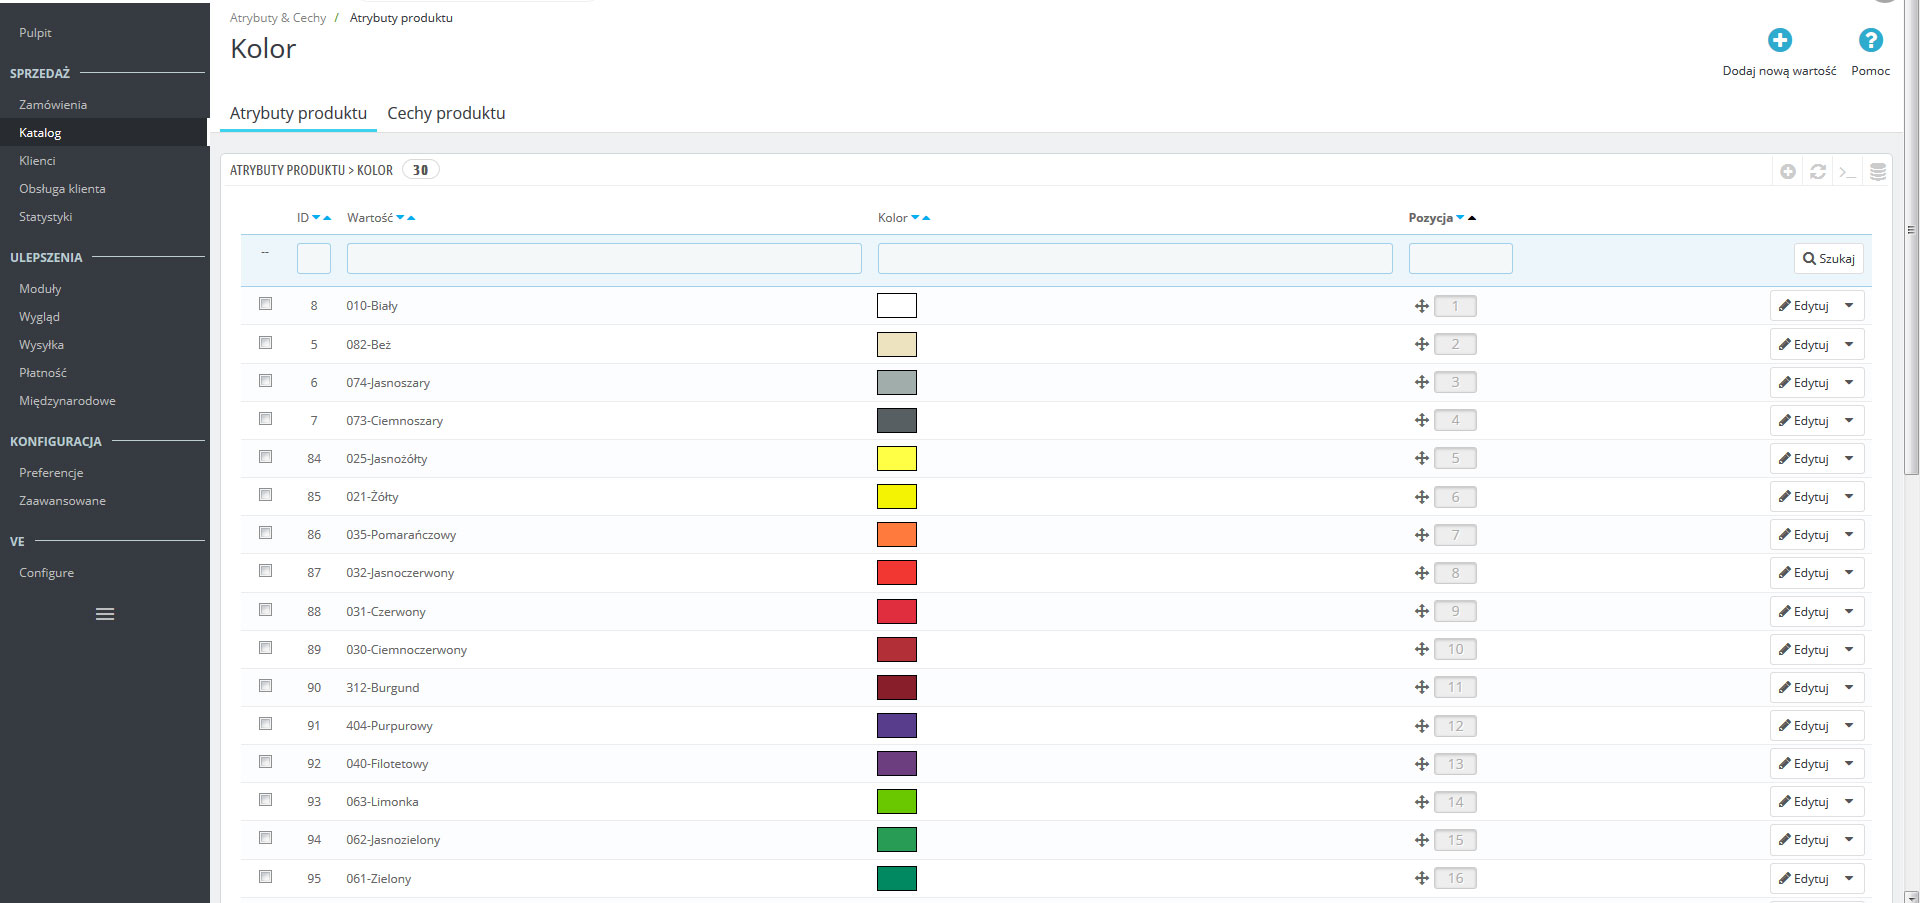Grab the move handle for 035-Pomarańczowy
This screenshot has width=1920, height=903.
[1421, 535]
